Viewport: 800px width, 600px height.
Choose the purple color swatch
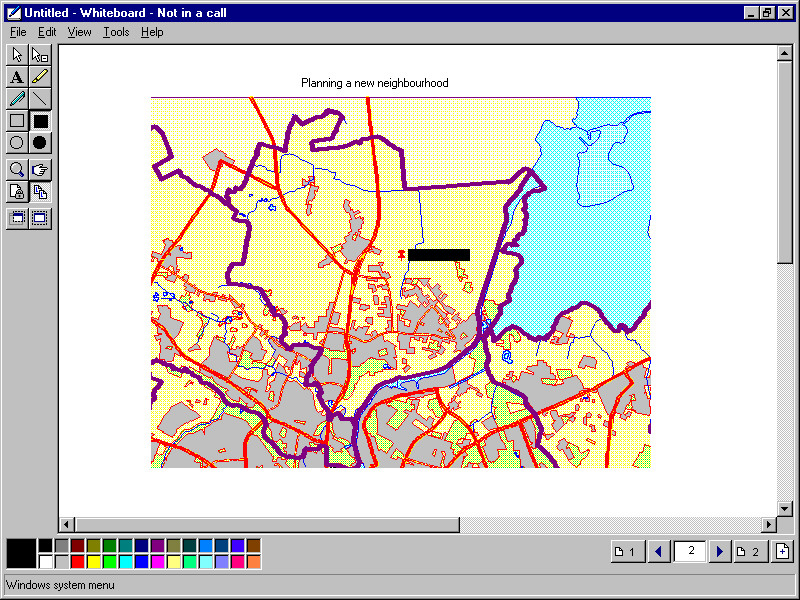[x=158, y=545]
